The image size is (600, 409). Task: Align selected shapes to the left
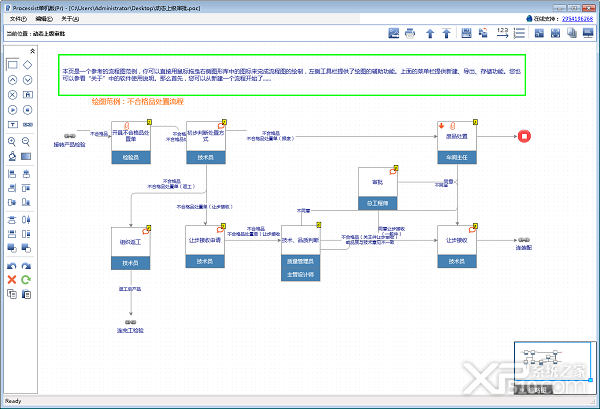(12, 174)
